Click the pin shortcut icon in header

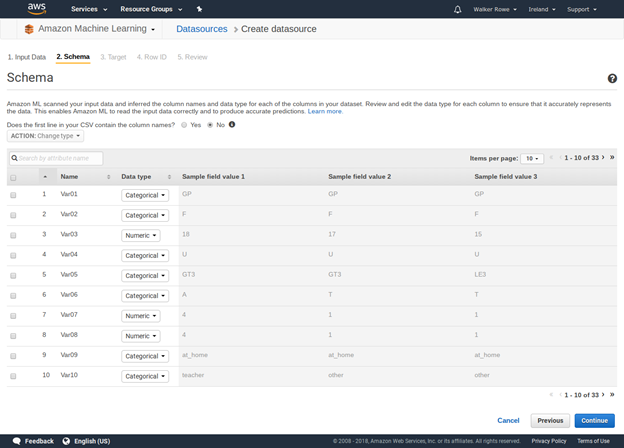pos(199,9)
